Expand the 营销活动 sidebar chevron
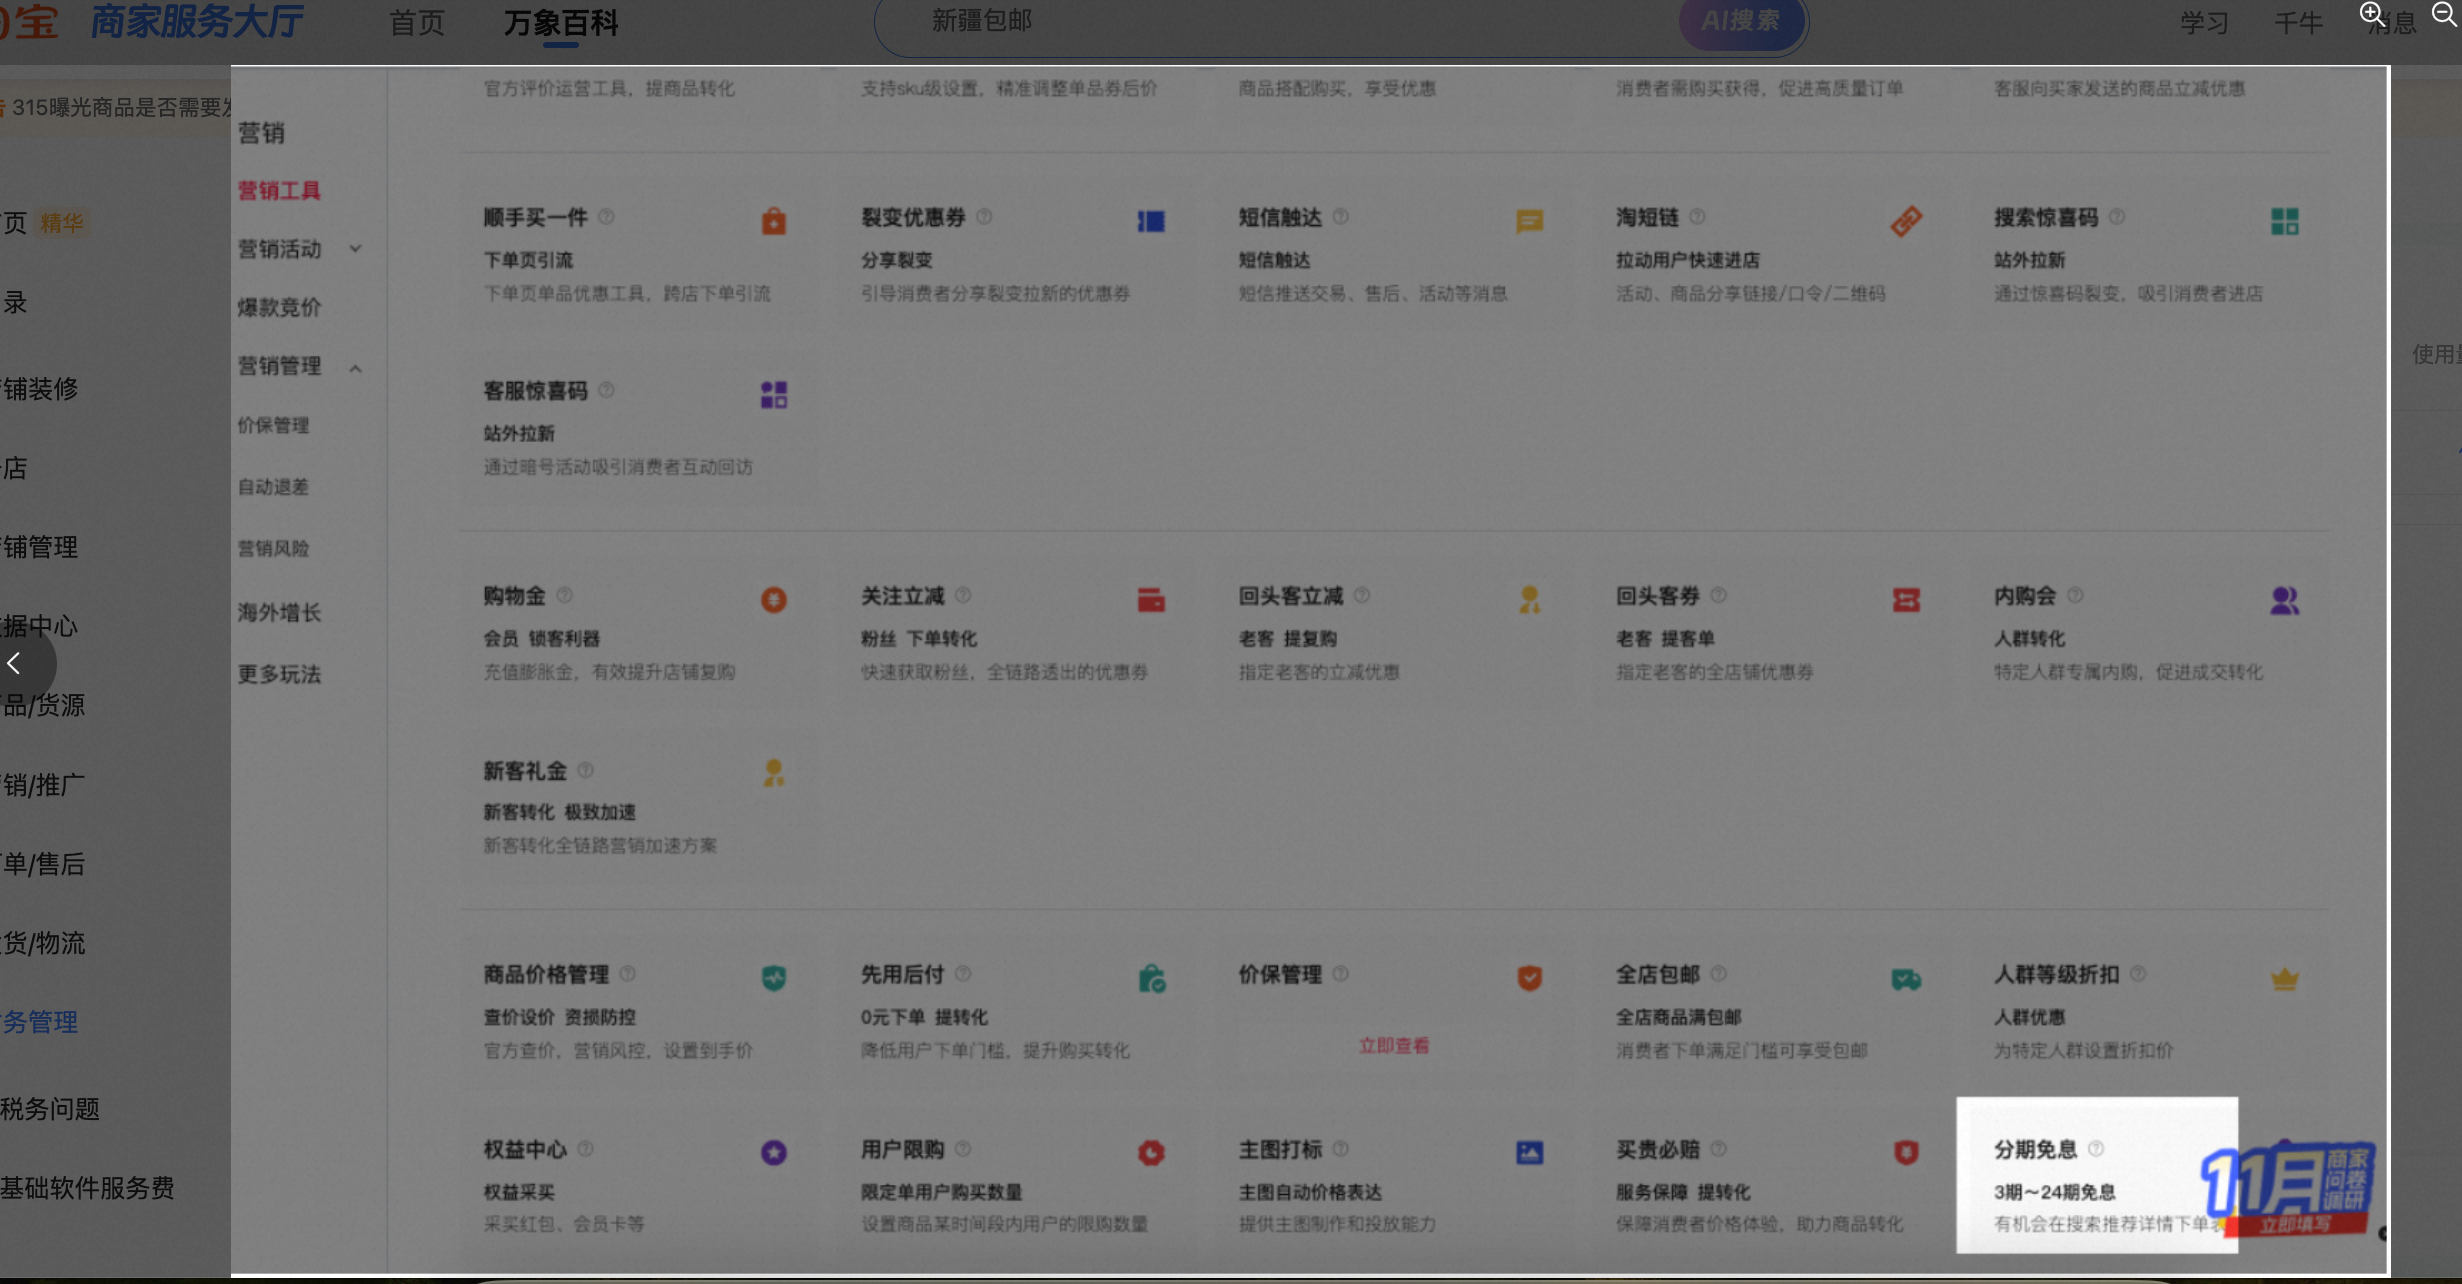This screenshot has width=2462, height=1284. click(x=355, y=249)
